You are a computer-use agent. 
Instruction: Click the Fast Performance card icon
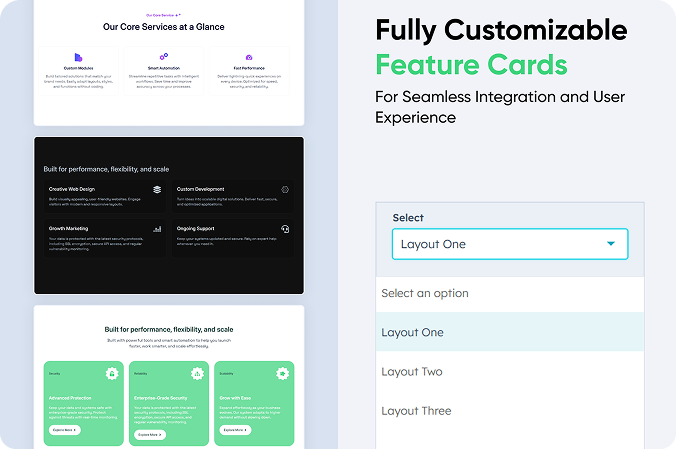(x=249, y=57)
